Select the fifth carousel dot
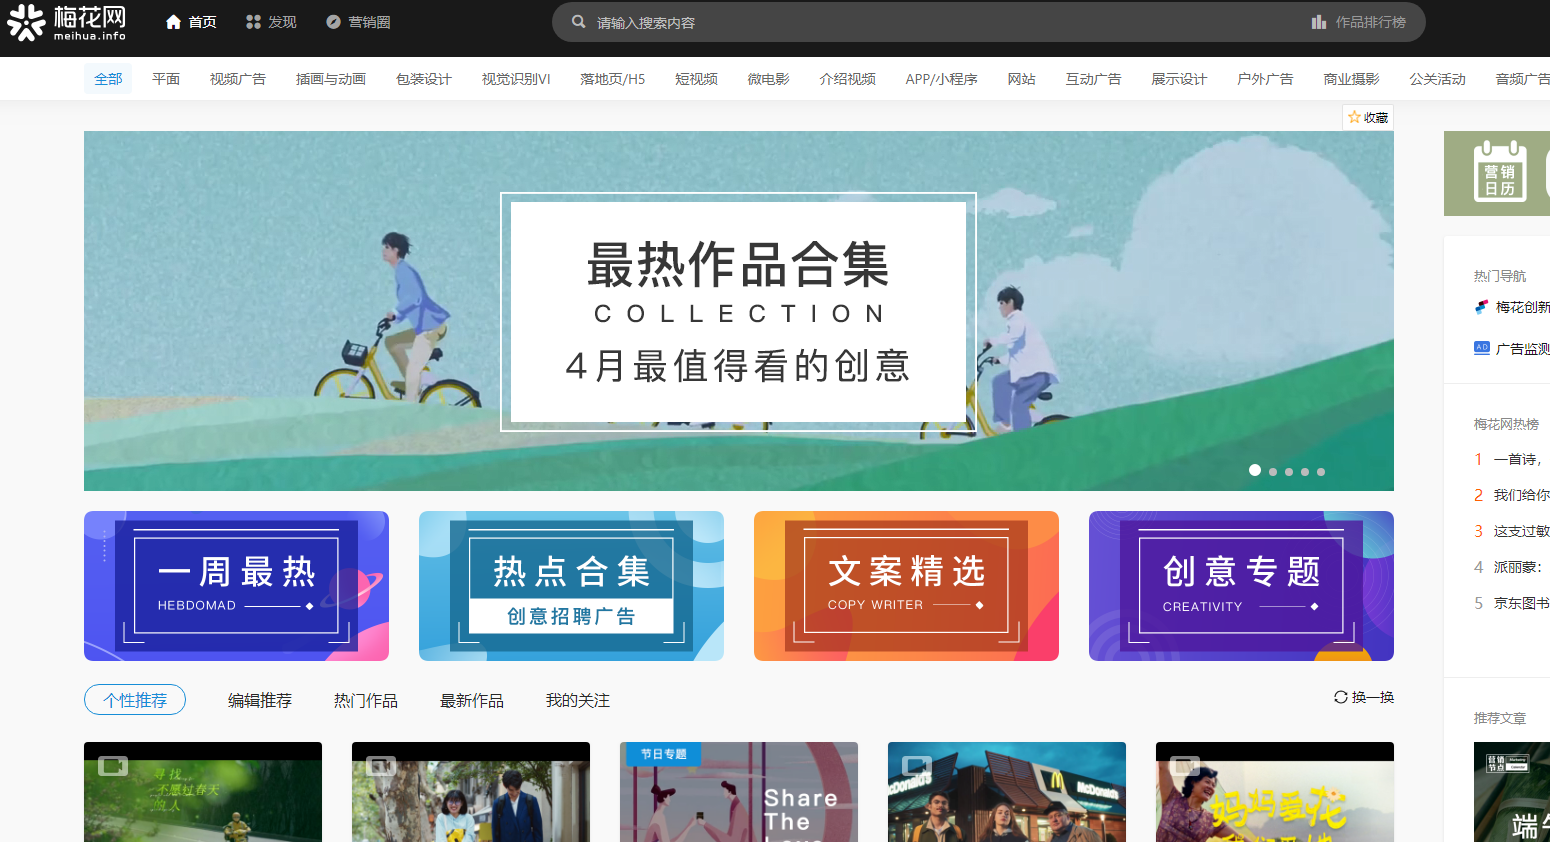 (1320, 470)
